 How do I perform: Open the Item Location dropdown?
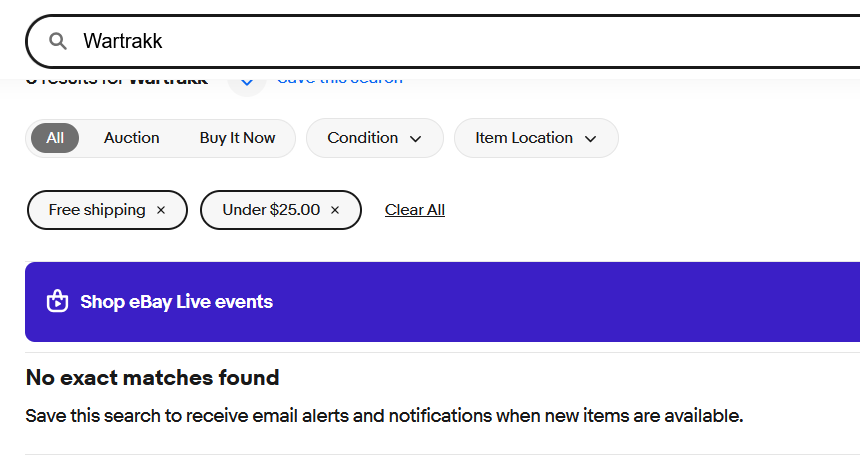(x=536, y=138)
